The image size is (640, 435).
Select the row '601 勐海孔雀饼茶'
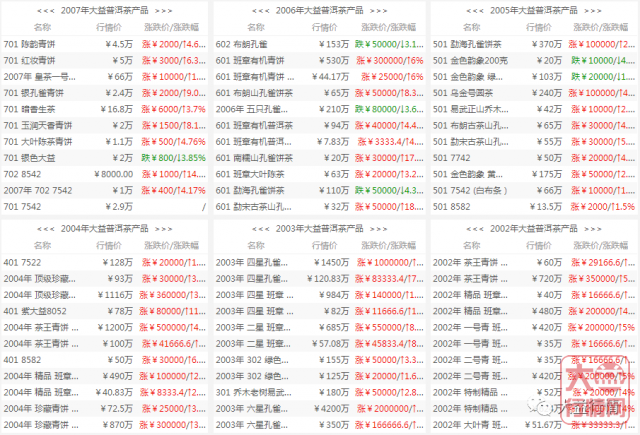(319, 191)
